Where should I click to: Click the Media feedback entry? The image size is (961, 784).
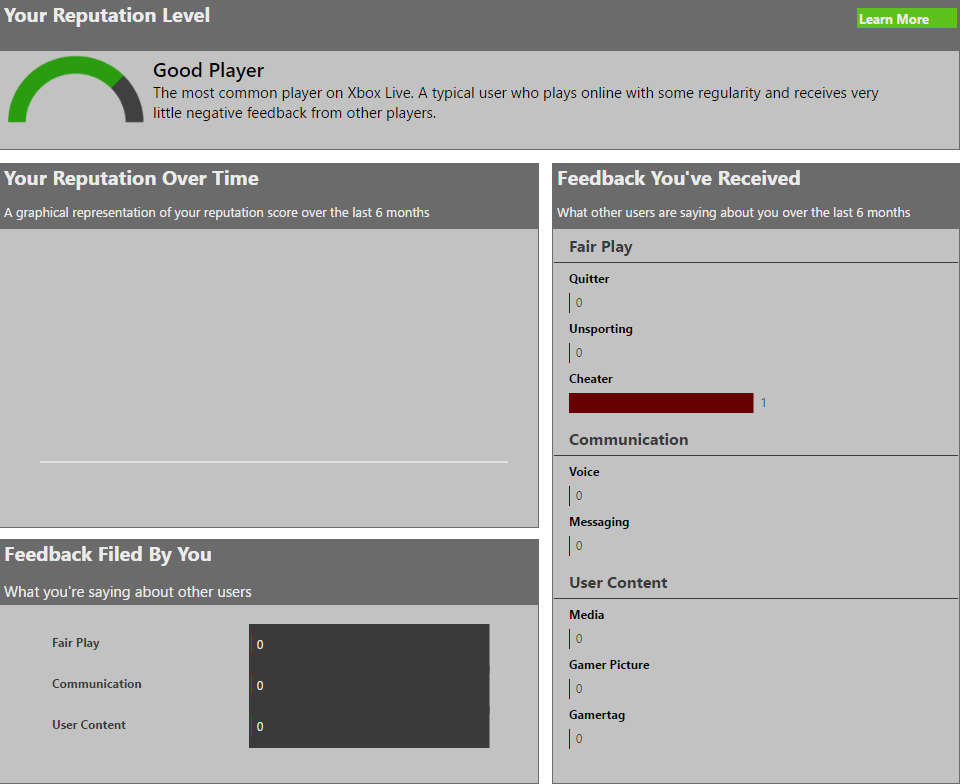584,614
